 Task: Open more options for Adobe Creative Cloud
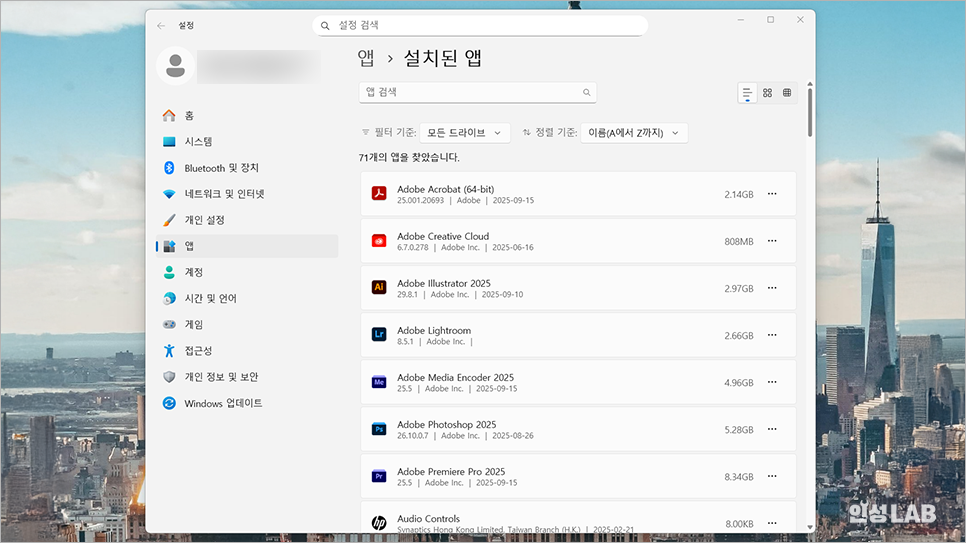(x=772, y=241)
